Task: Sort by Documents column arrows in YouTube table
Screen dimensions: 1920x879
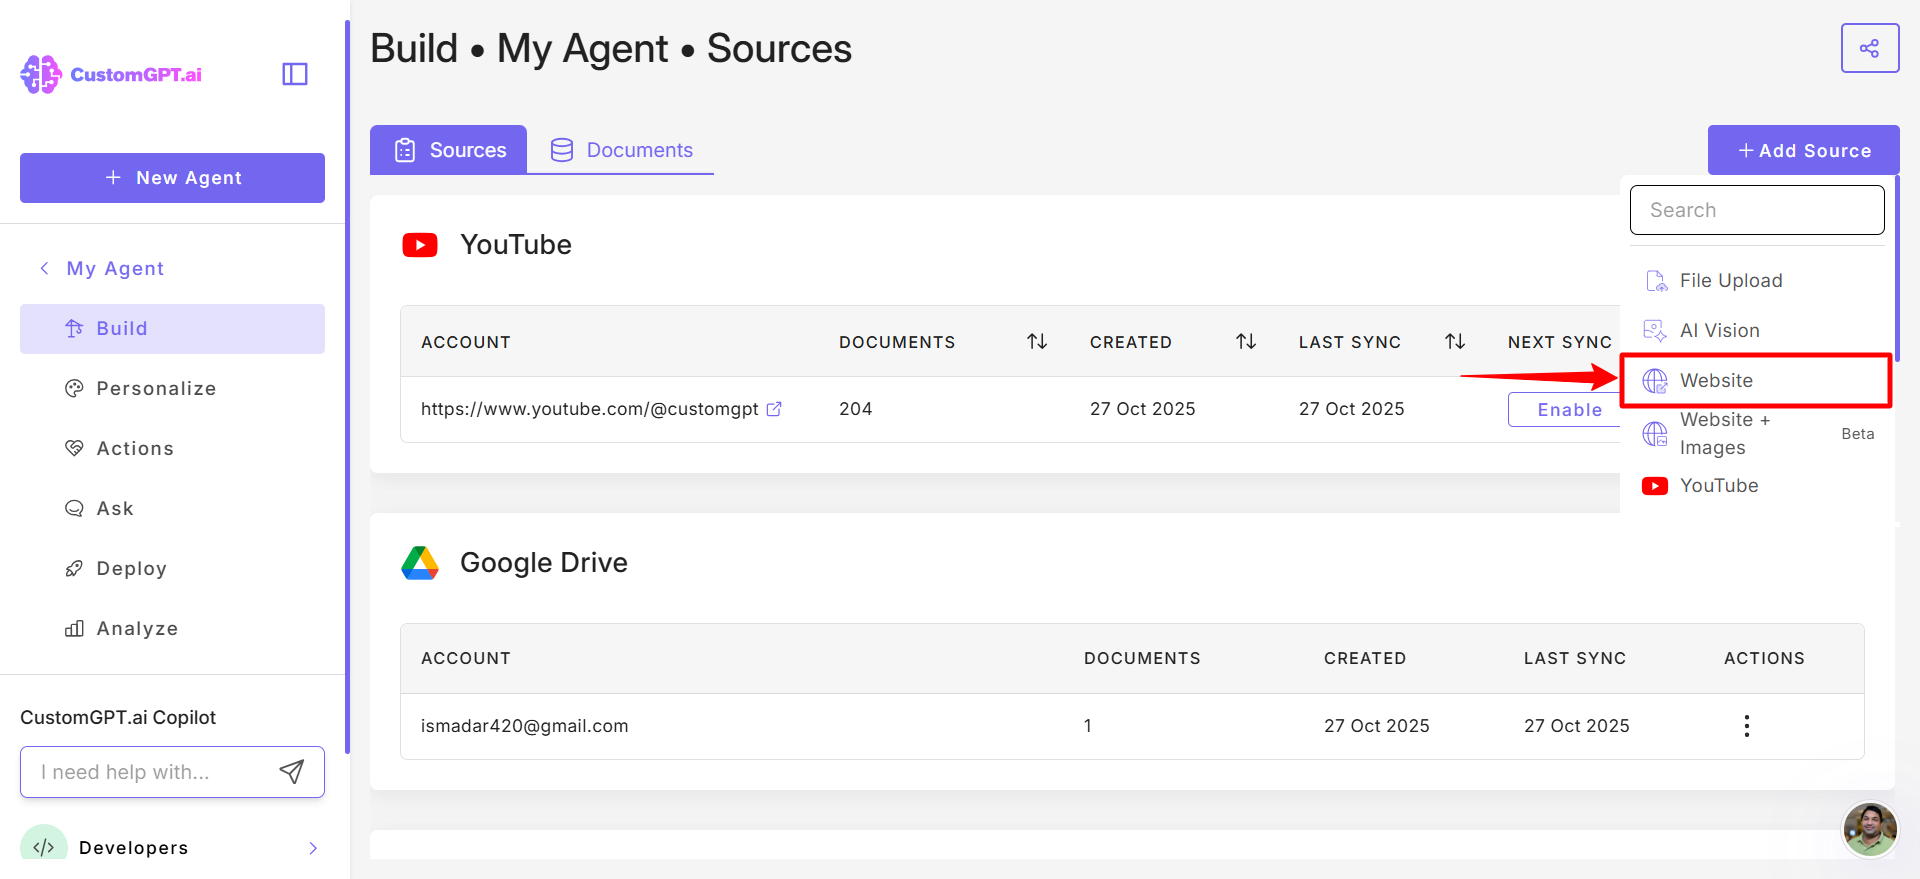Action: click(1037, 342)
